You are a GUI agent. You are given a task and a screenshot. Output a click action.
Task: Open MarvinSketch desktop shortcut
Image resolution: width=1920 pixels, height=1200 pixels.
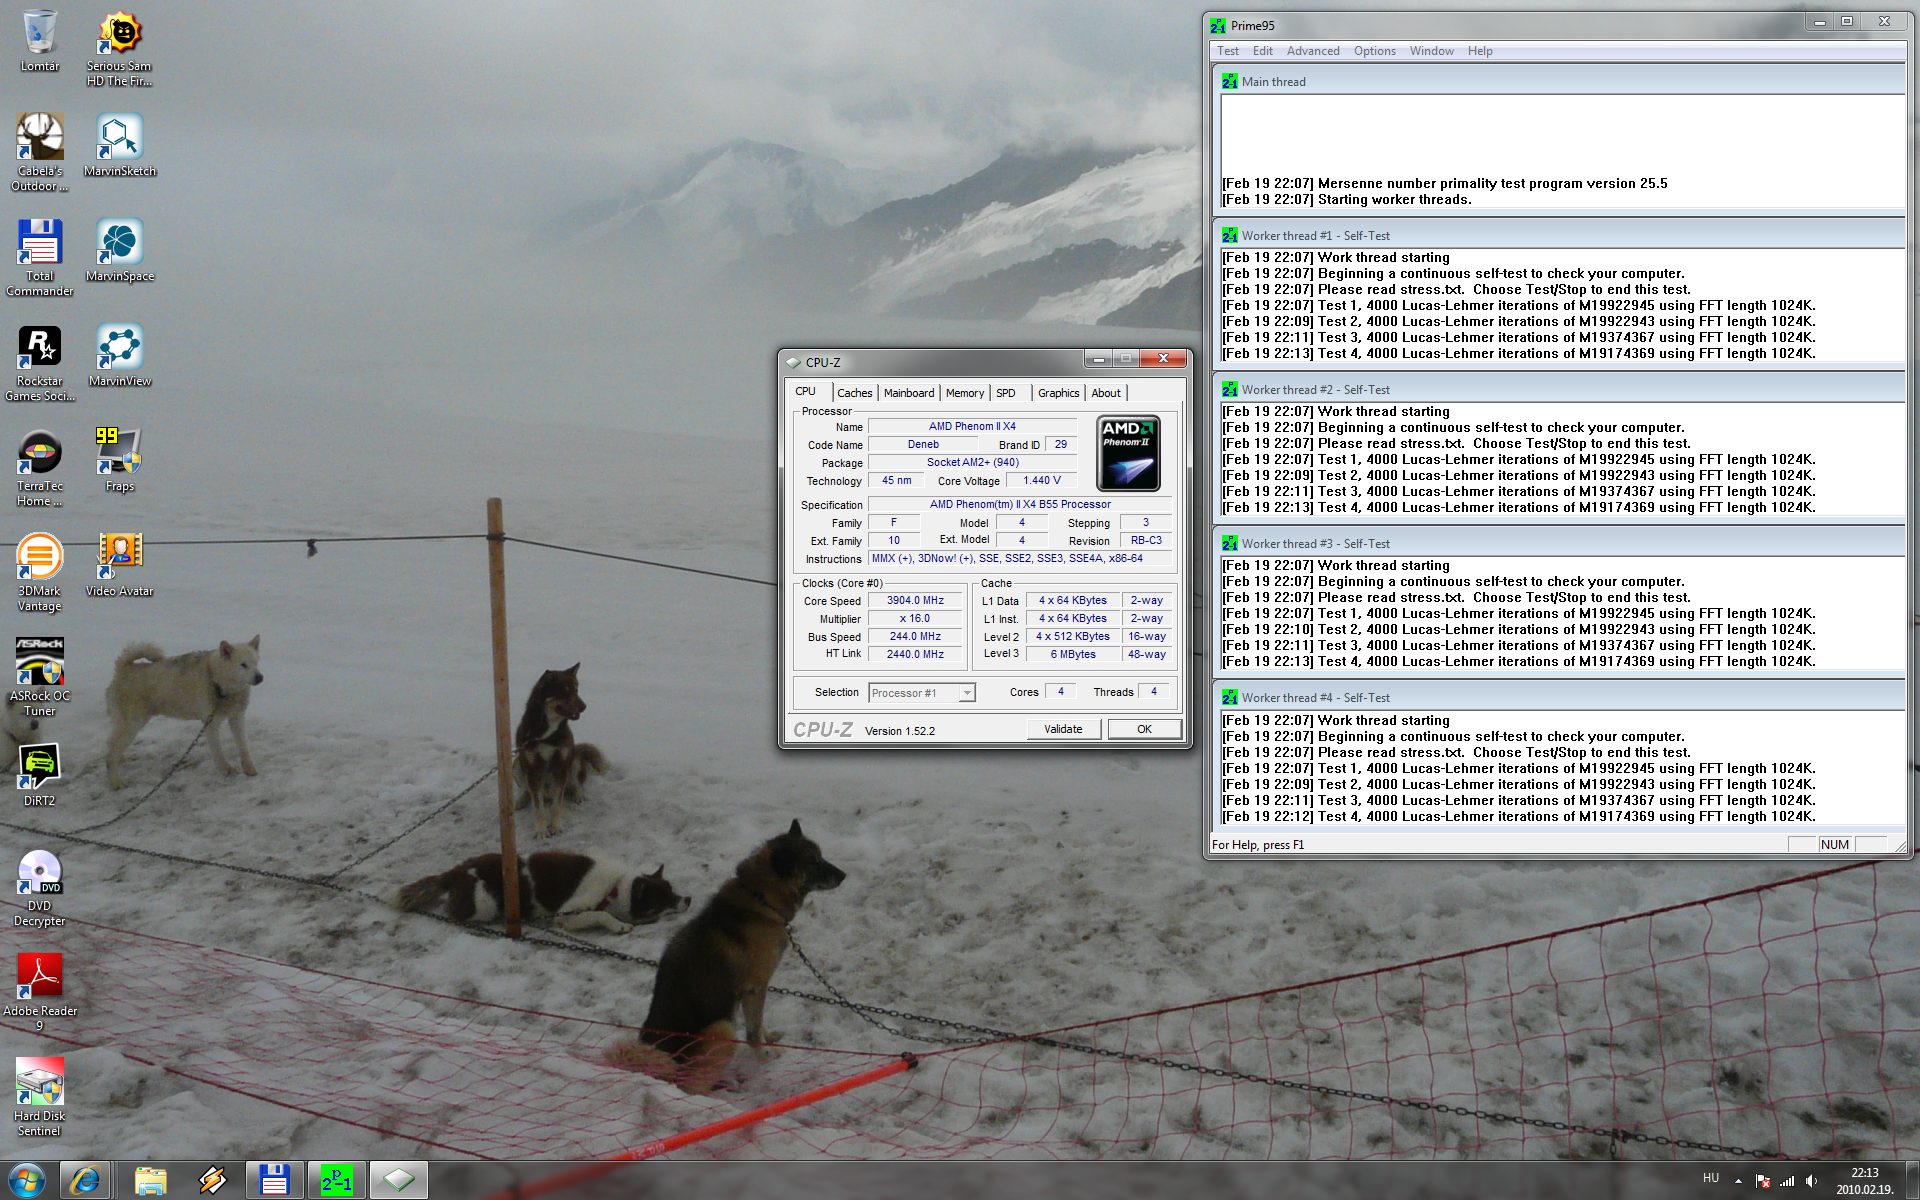[119, 138]
